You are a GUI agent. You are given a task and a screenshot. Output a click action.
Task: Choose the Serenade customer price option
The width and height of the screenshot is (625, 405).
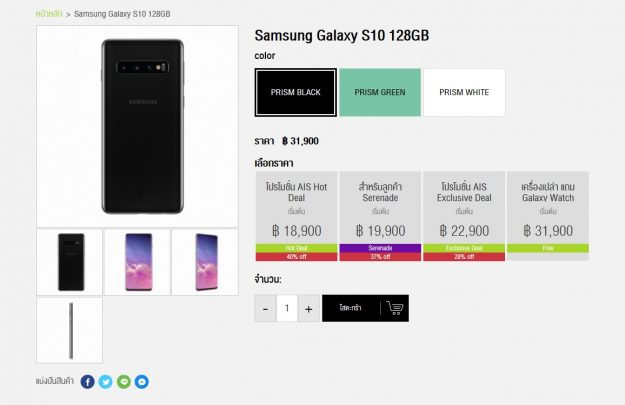click(380, 216)
